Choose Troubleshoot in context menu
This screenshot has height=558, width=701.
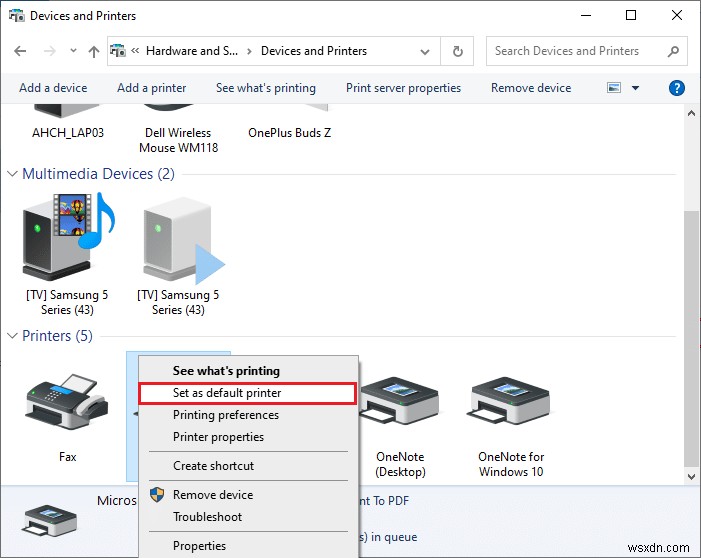[207, 517]
